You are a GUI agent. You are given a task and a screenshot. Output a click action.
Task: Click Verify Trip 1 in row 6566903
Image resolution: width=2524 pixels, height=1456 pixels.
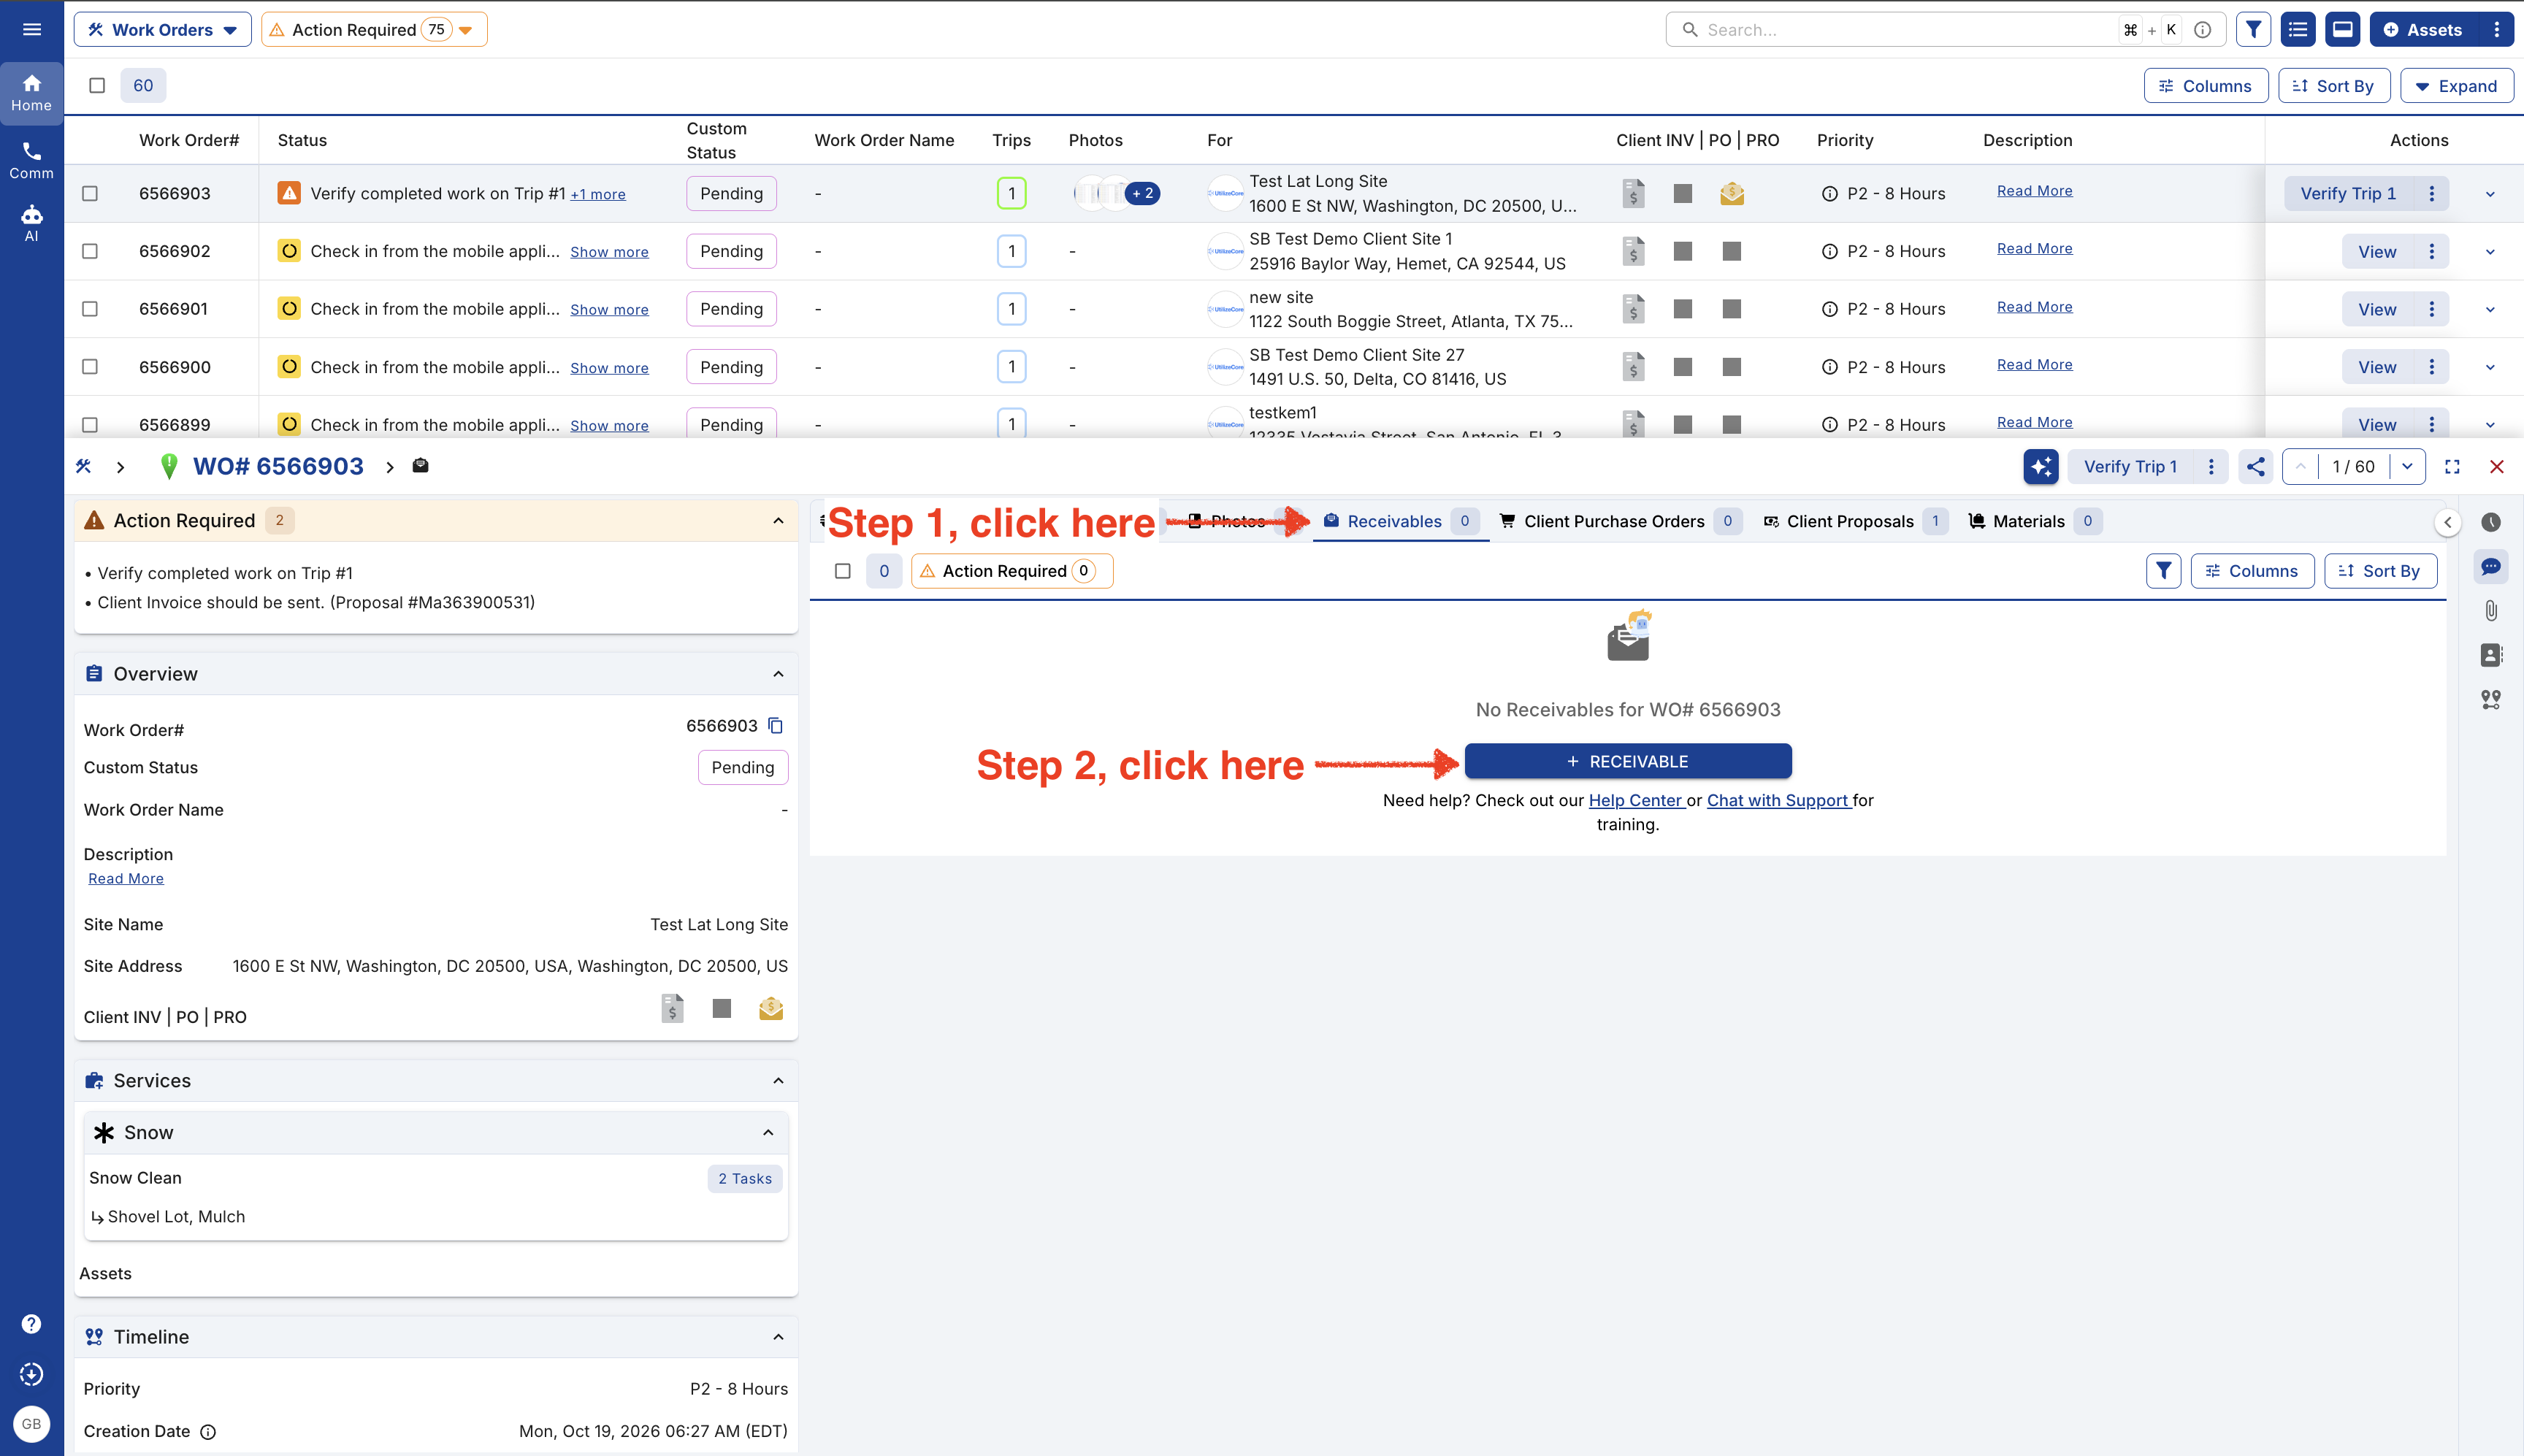(2348, 193)
